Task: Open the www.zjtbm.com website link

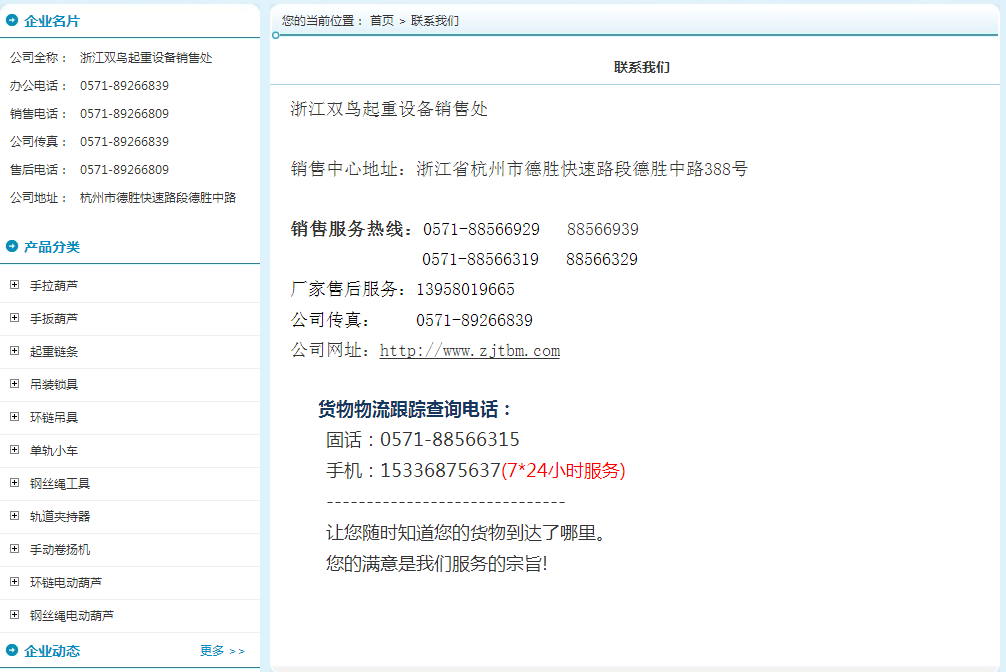Action: click(x=470, y=351)
